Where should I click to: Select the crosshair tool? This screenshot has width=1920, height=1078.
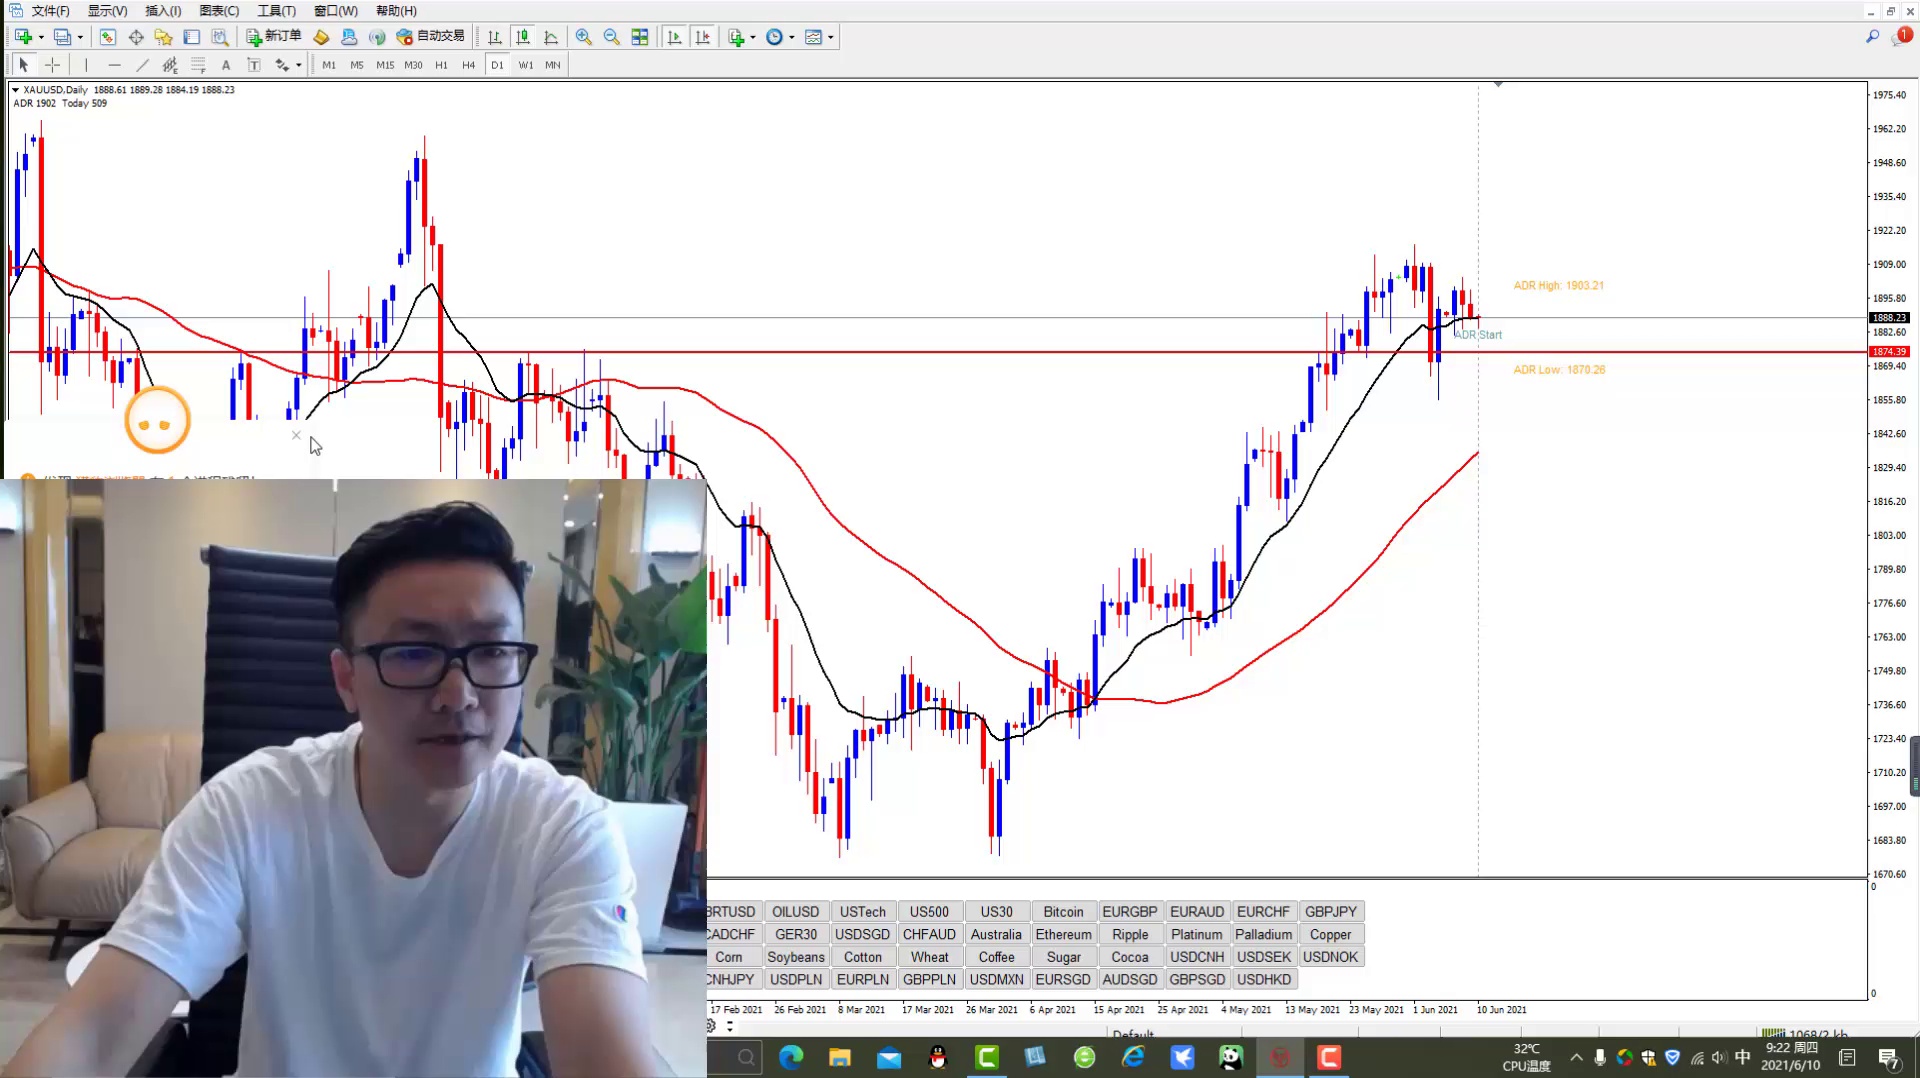[x=53, y=65]
